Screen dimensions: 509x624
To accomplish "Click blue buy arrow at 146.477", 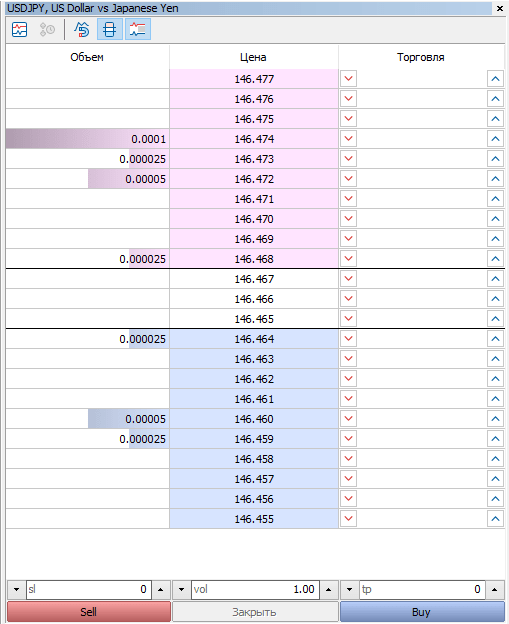I will click(x=495, y=79).
